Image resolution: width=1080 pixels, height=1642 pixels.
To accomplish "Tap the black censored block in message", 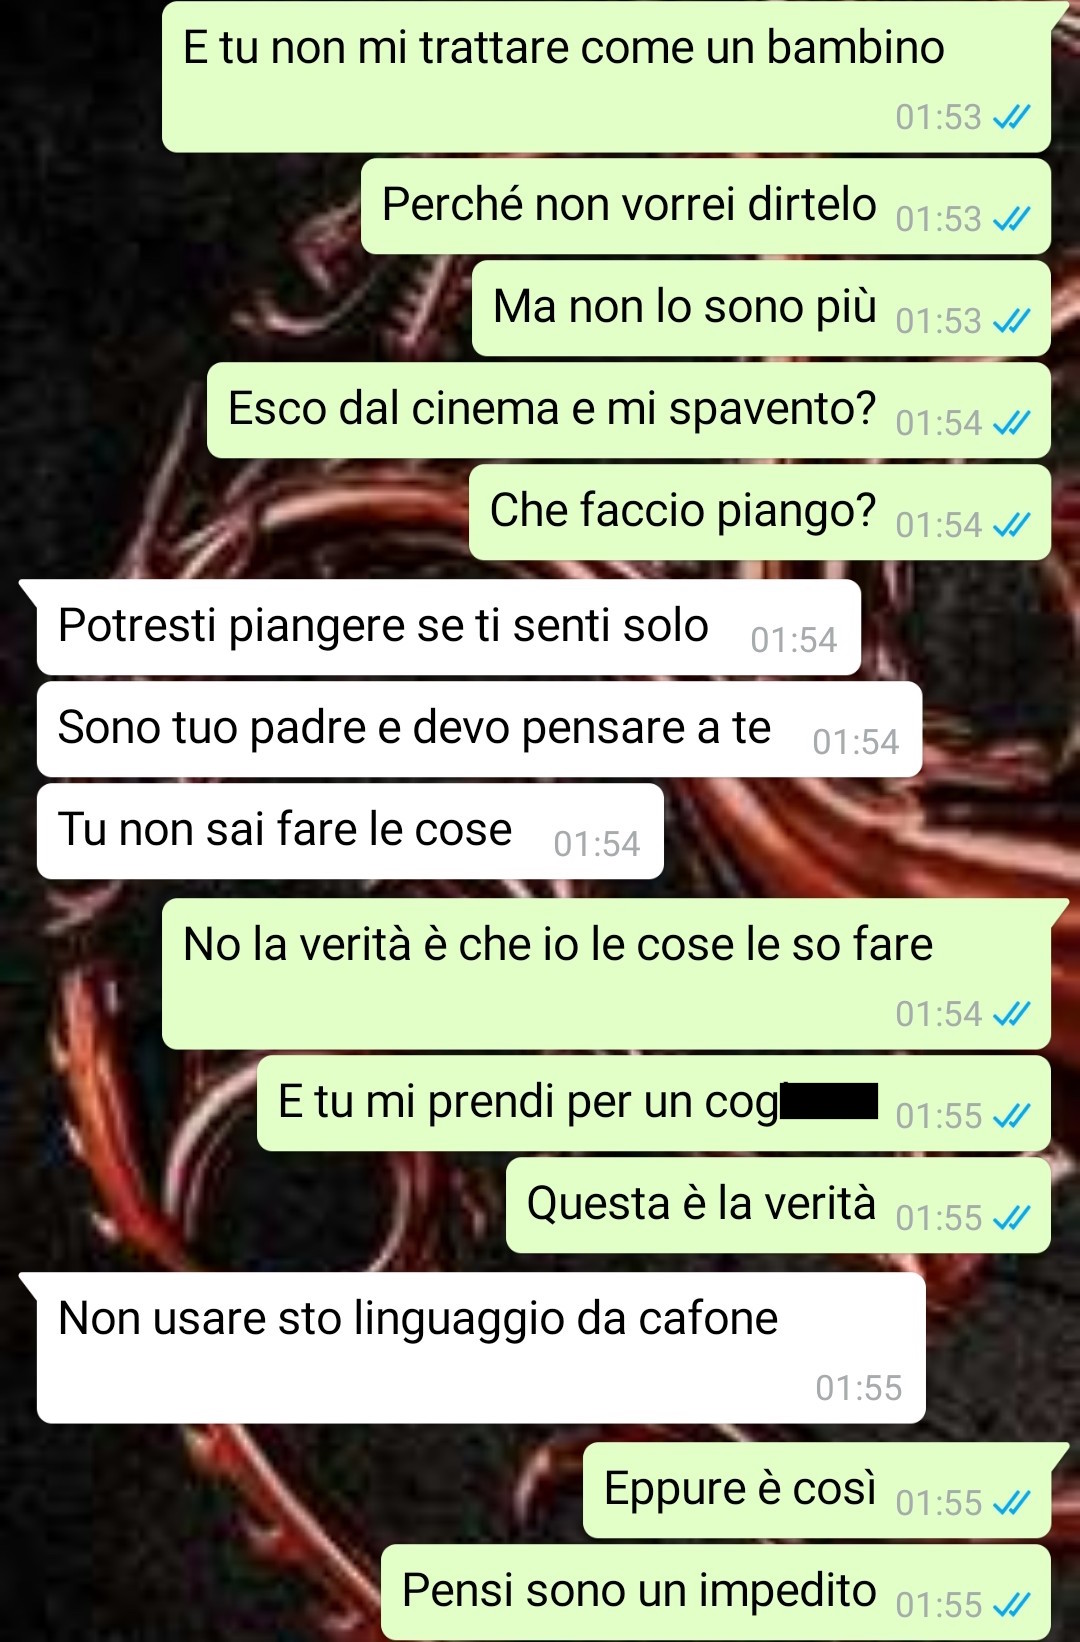I will click(829, 1101).
